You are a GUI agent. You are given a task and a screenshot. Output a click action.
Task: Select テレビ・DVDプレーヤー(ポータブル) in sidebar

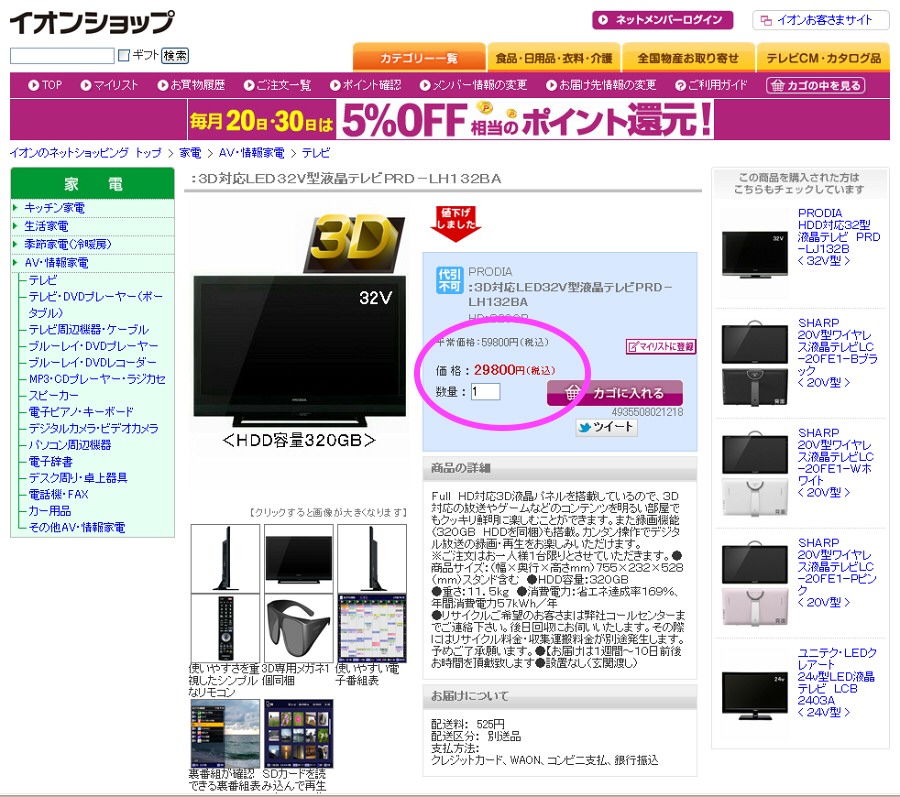pyautogui.click(x=96, y=305)
